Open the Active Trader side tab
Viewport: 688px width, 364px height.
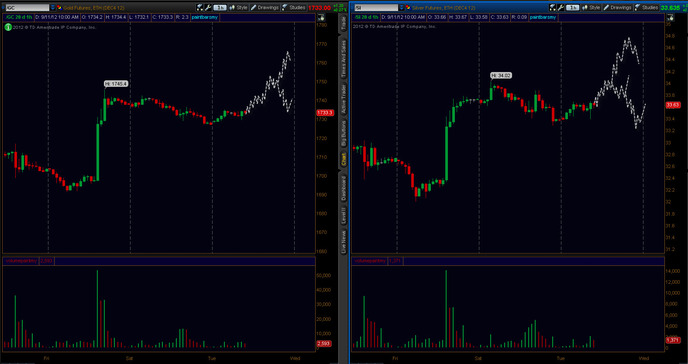[x=344, y=100]
